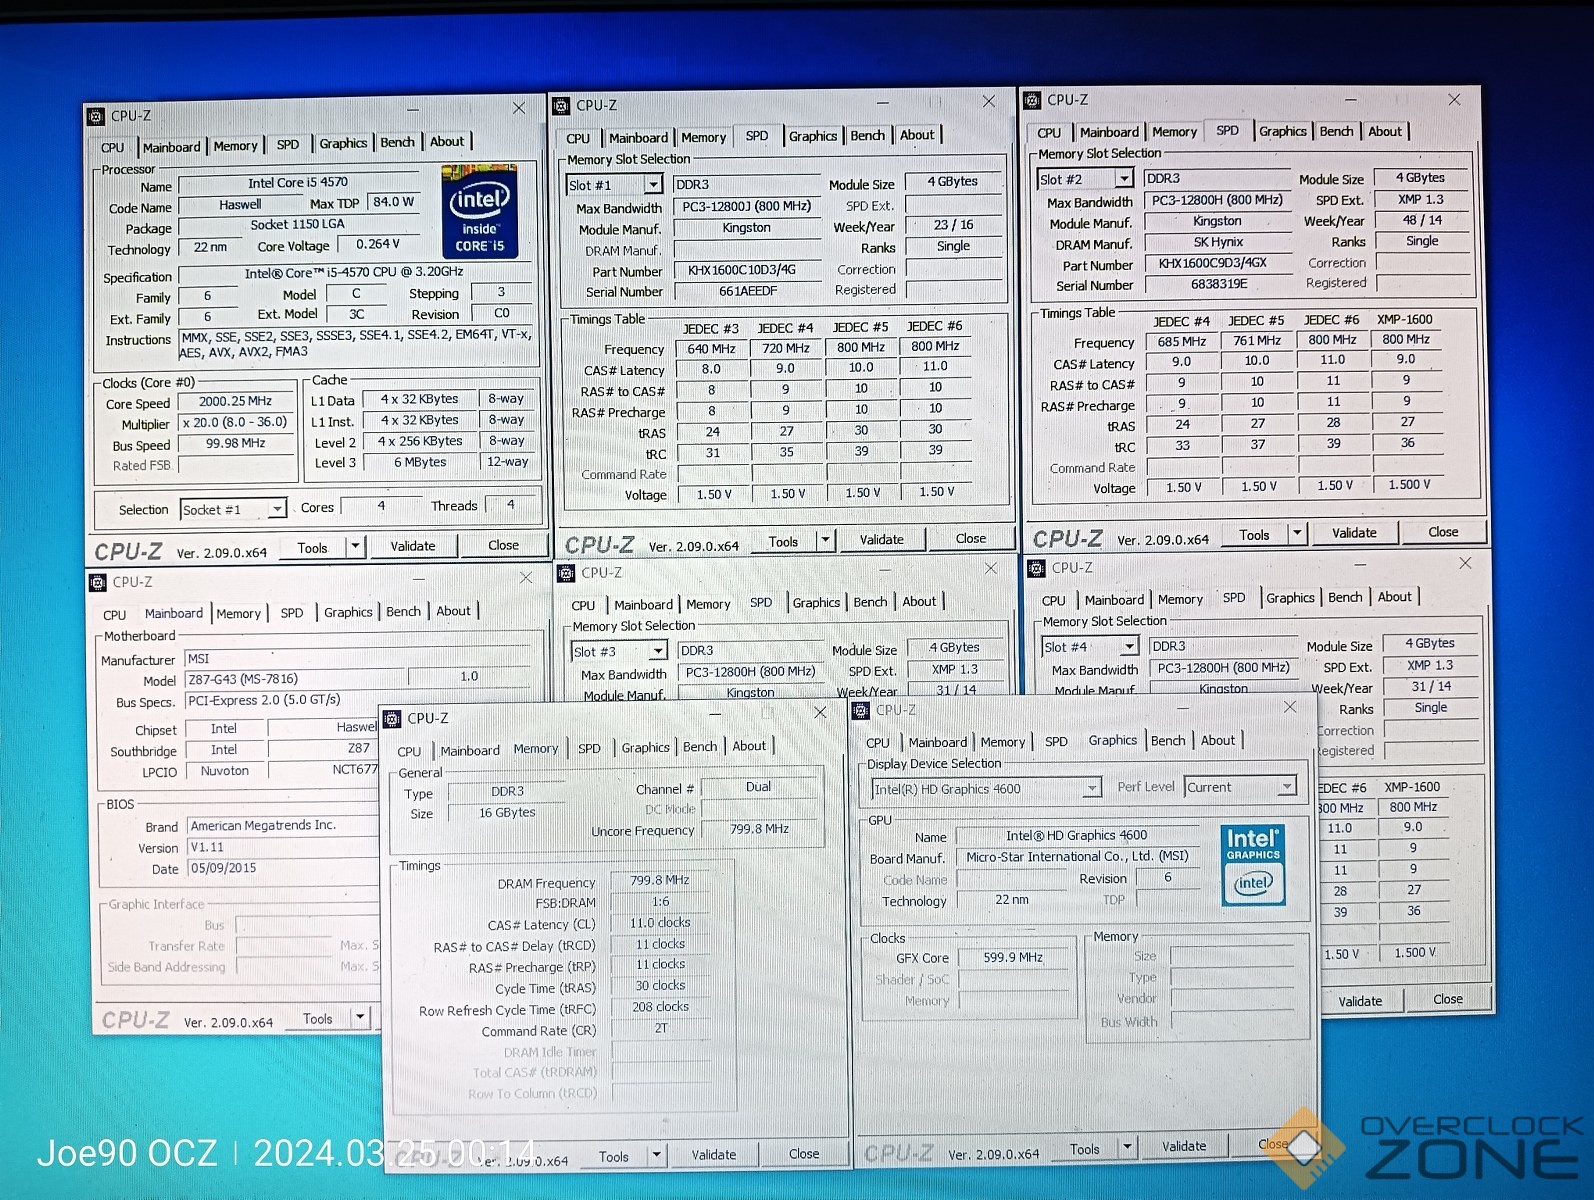The height and width of the screenshot is (1200, 1594).
Task: Switch to Mainboard tab in CPU window
Action: click(171, 147)
